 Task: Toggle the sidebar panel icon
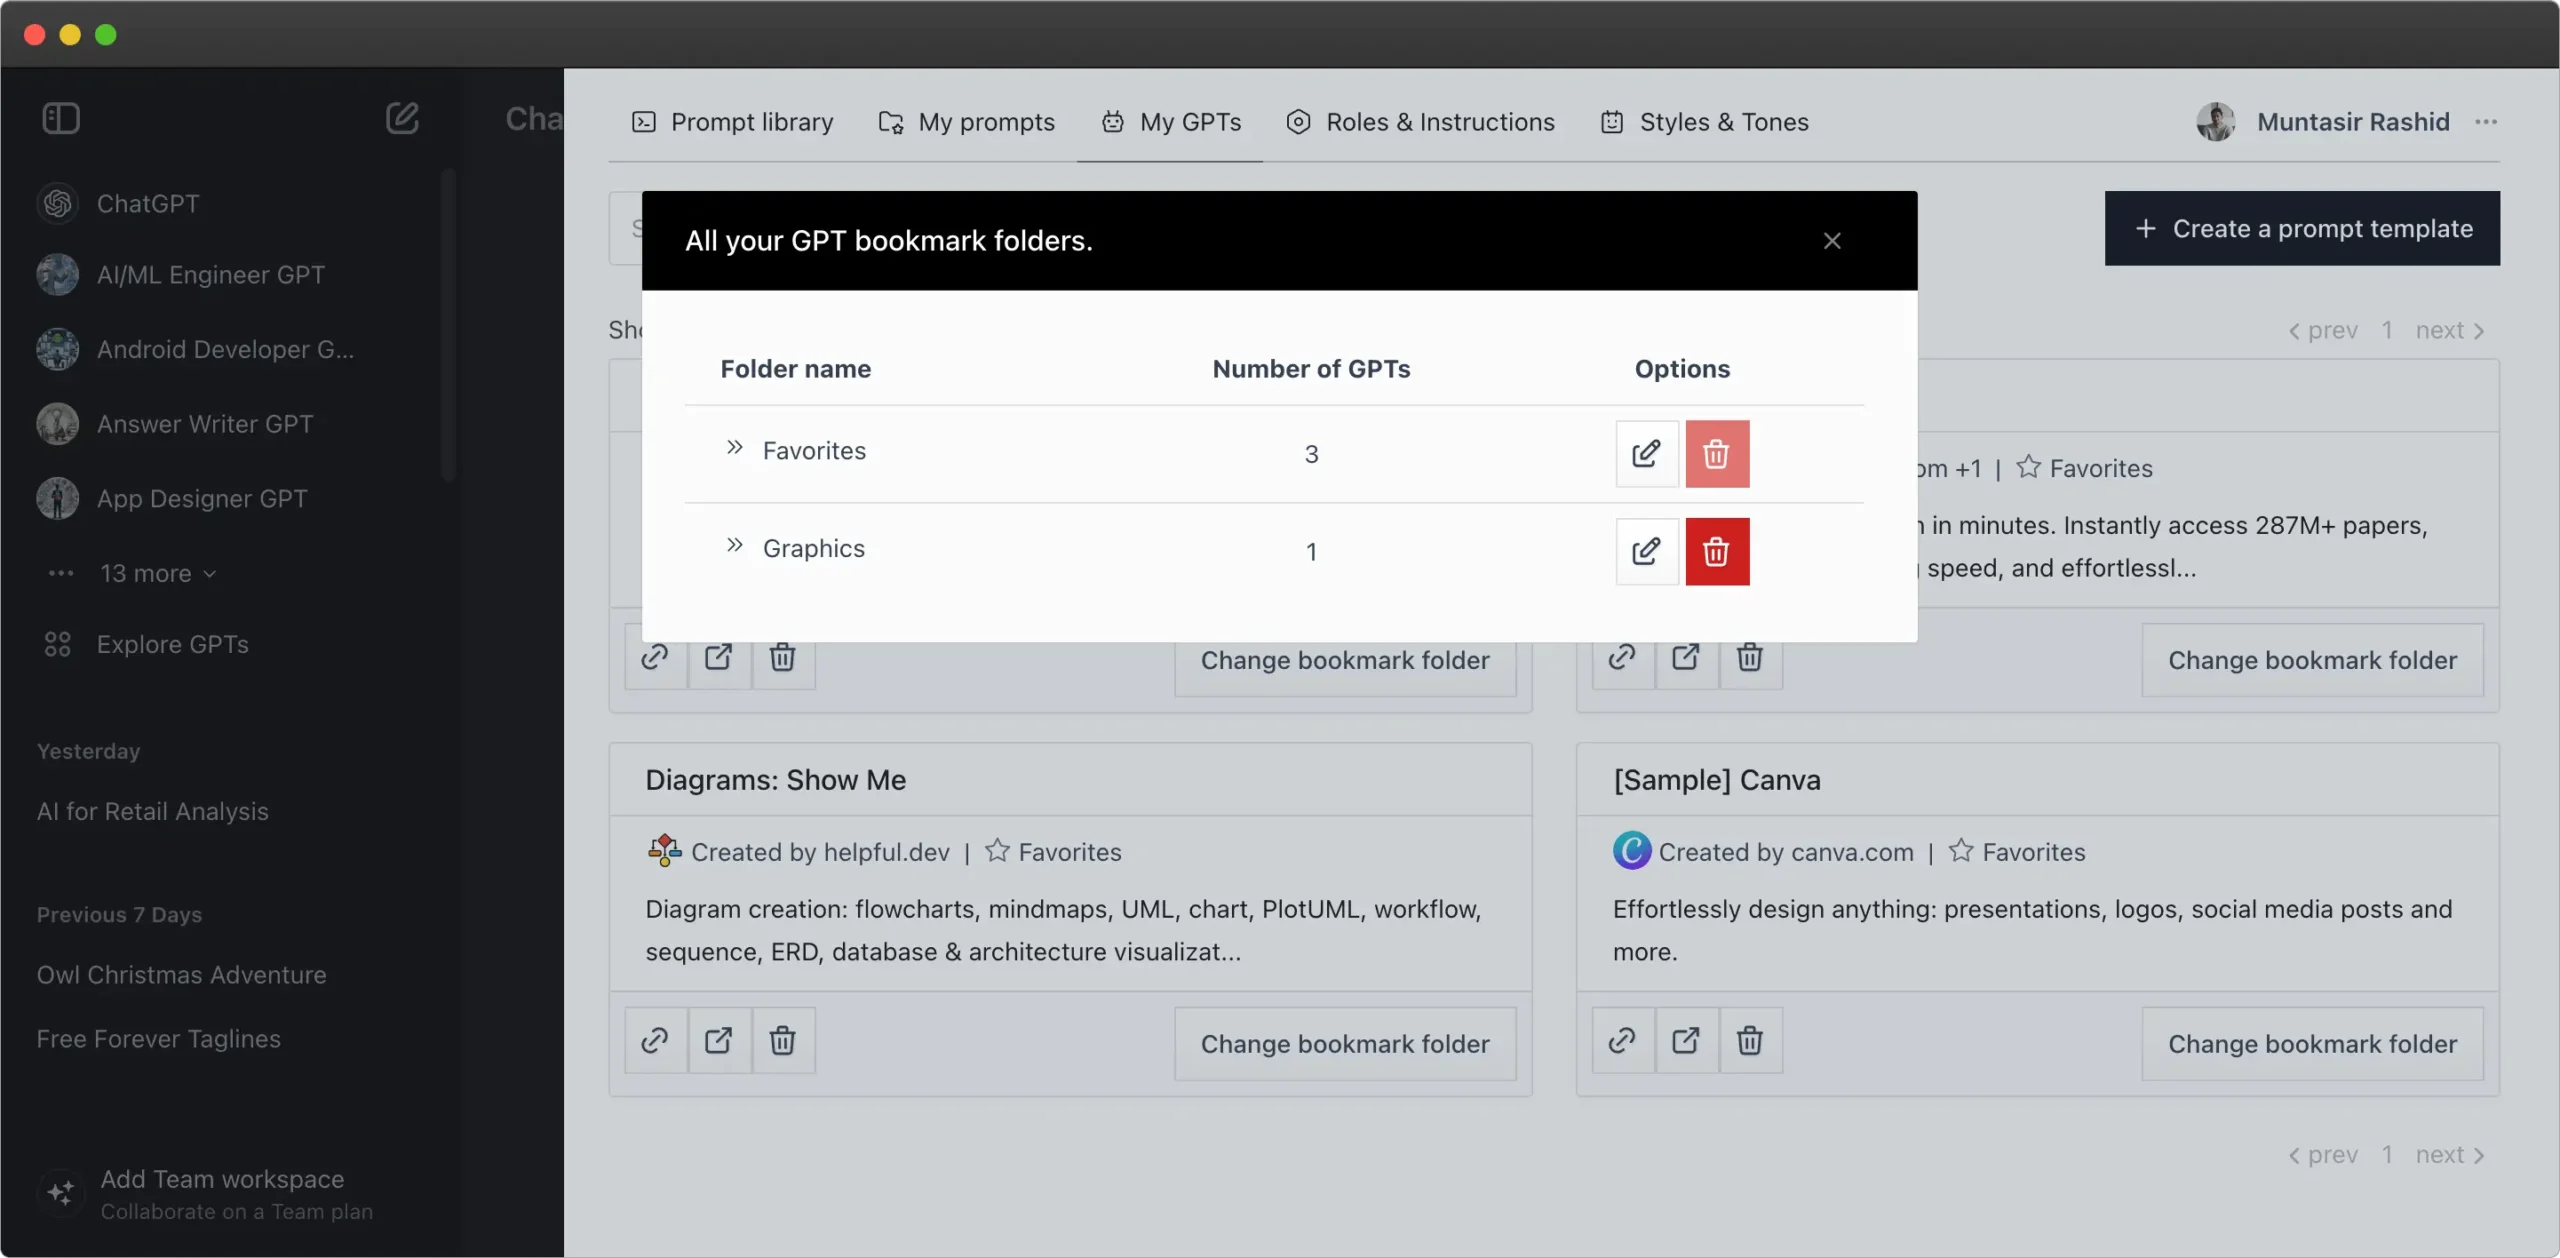pos(61,118)
